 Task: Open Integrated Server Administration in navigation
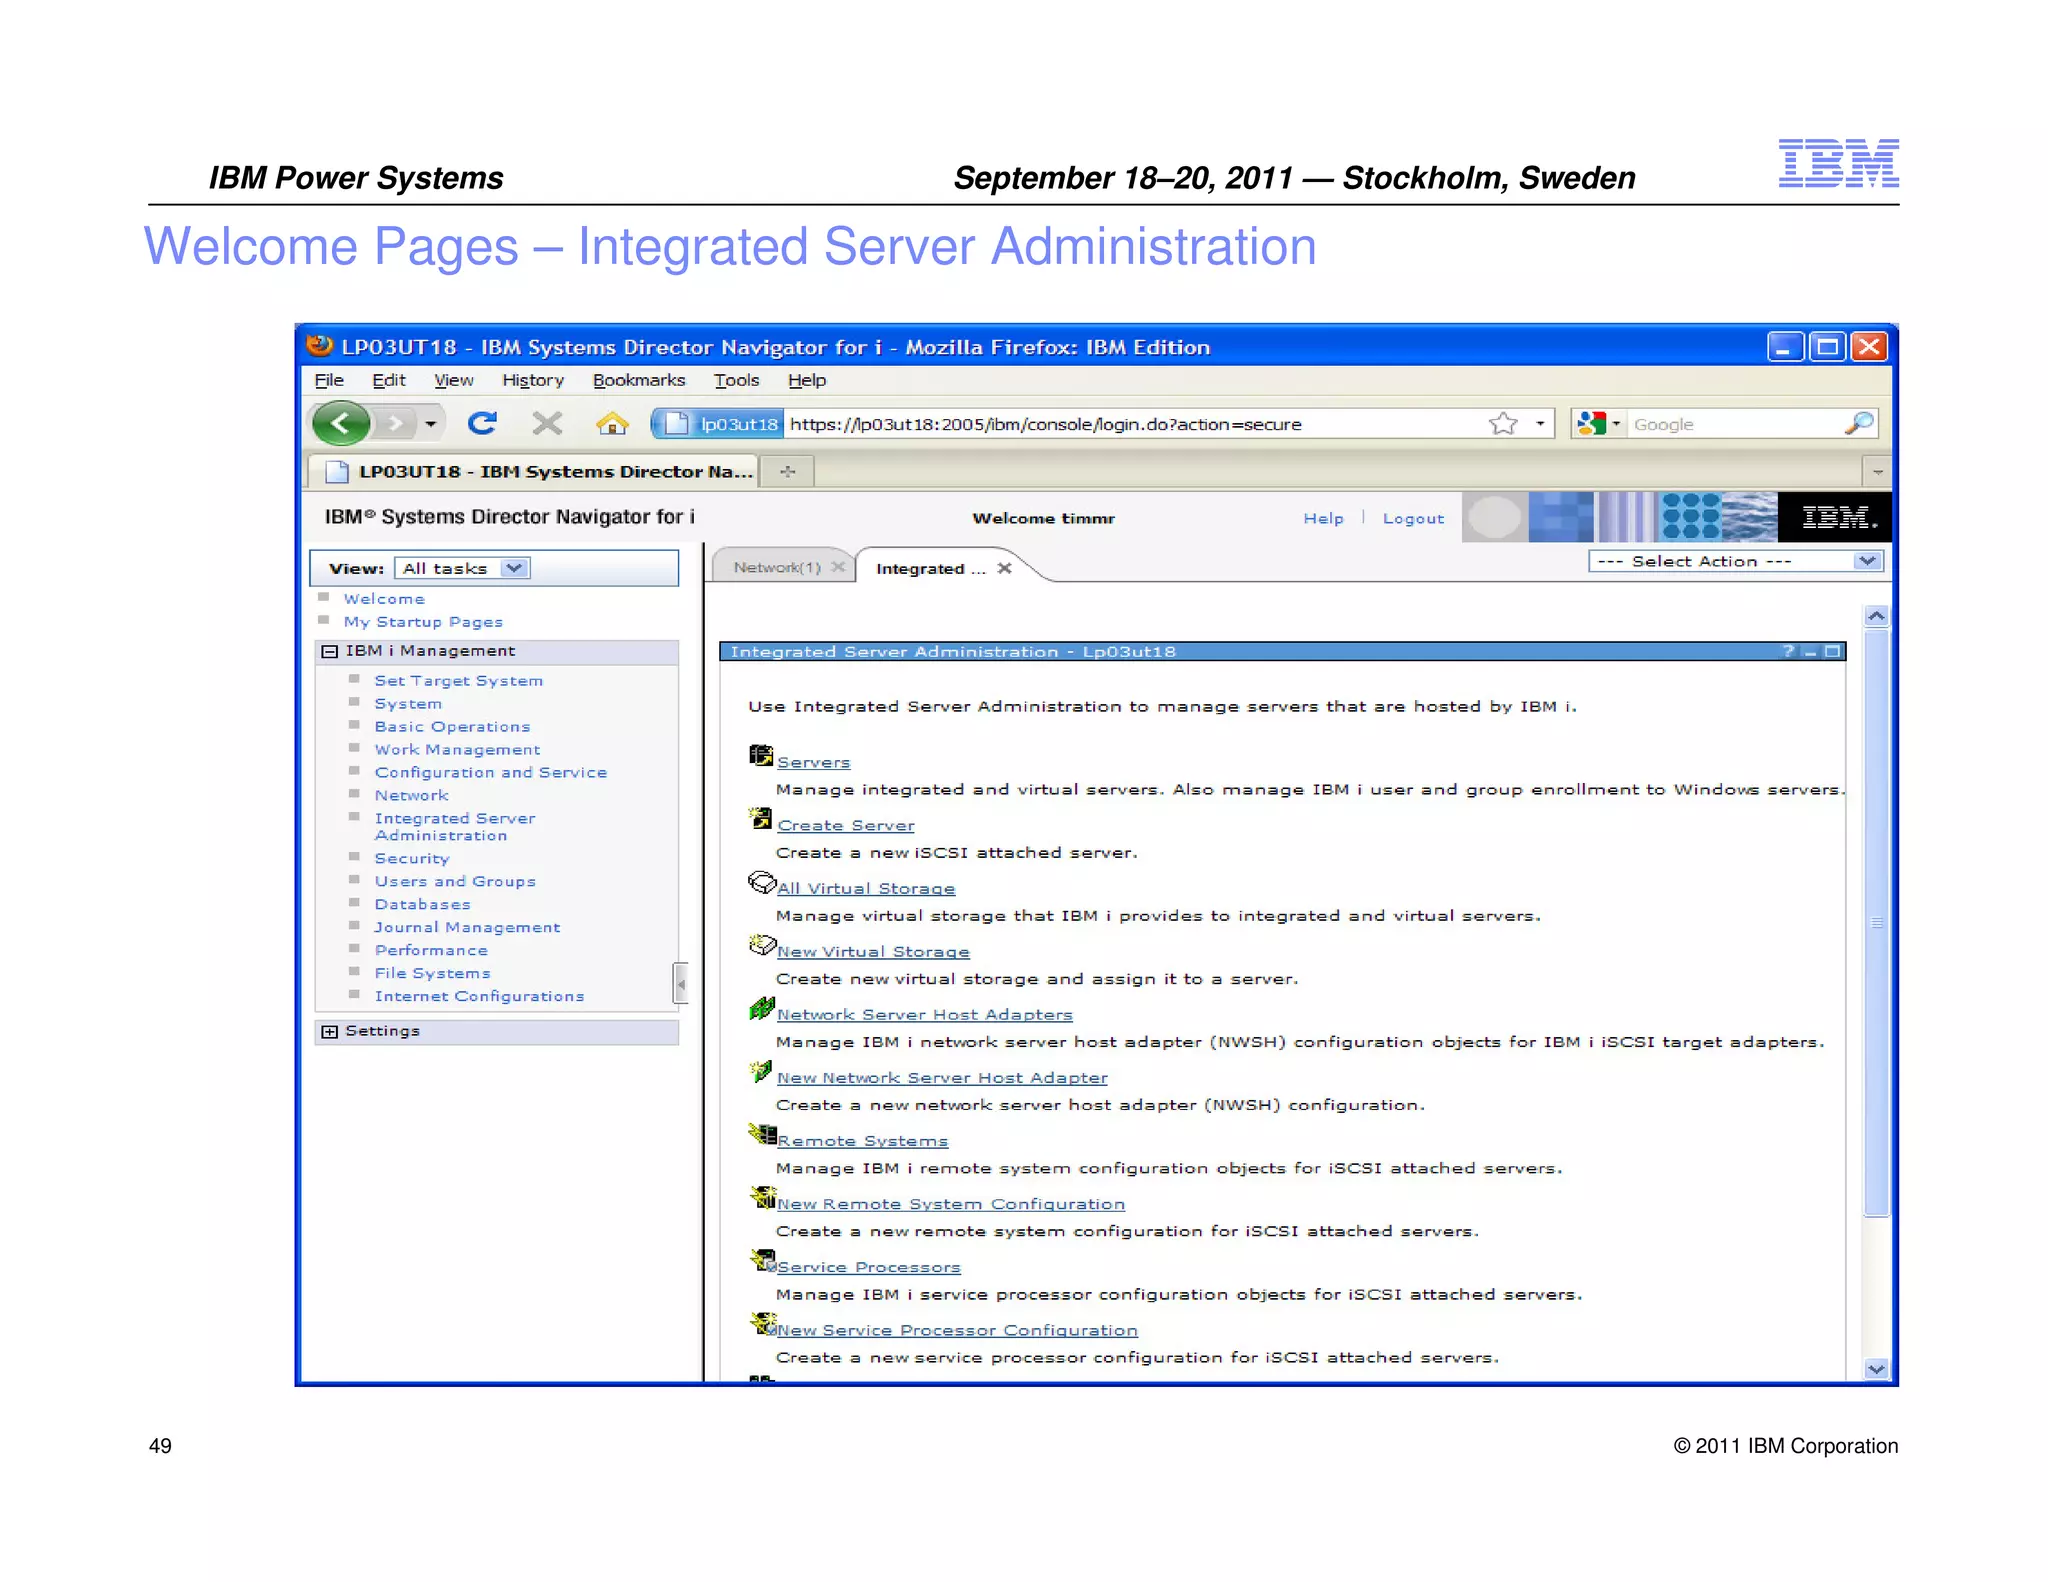pos(455,827)
